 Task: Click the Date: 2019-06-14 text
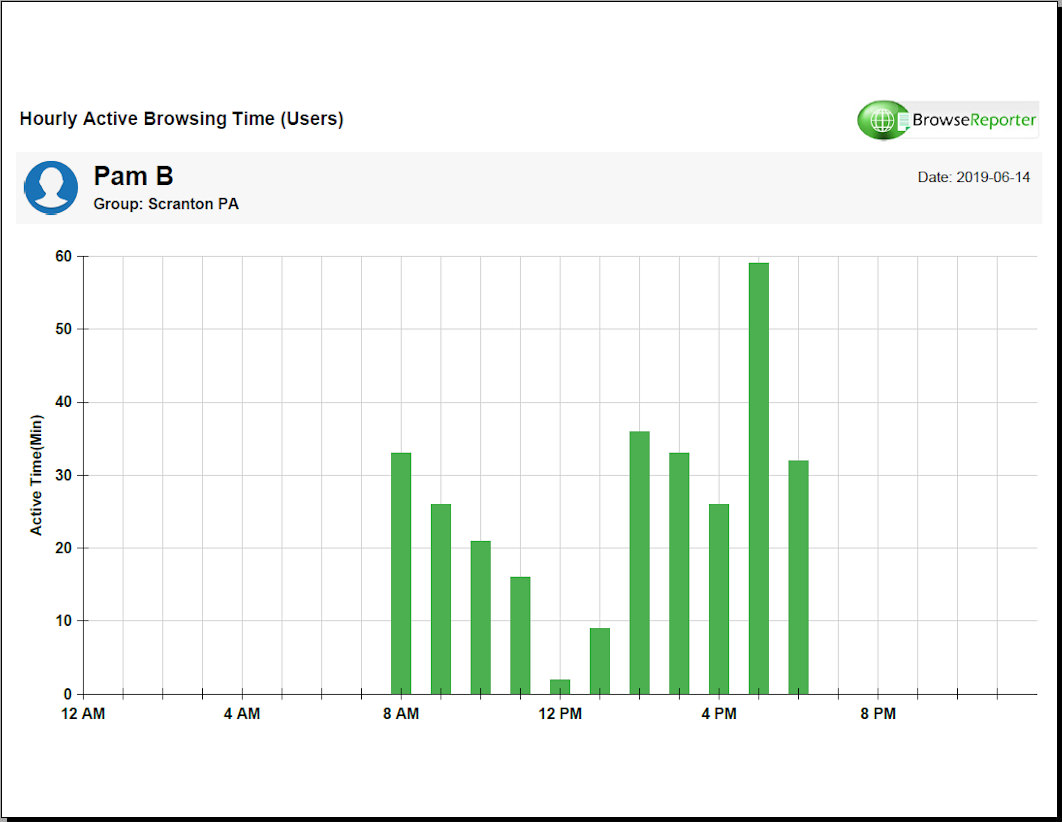tap(973, 177)
